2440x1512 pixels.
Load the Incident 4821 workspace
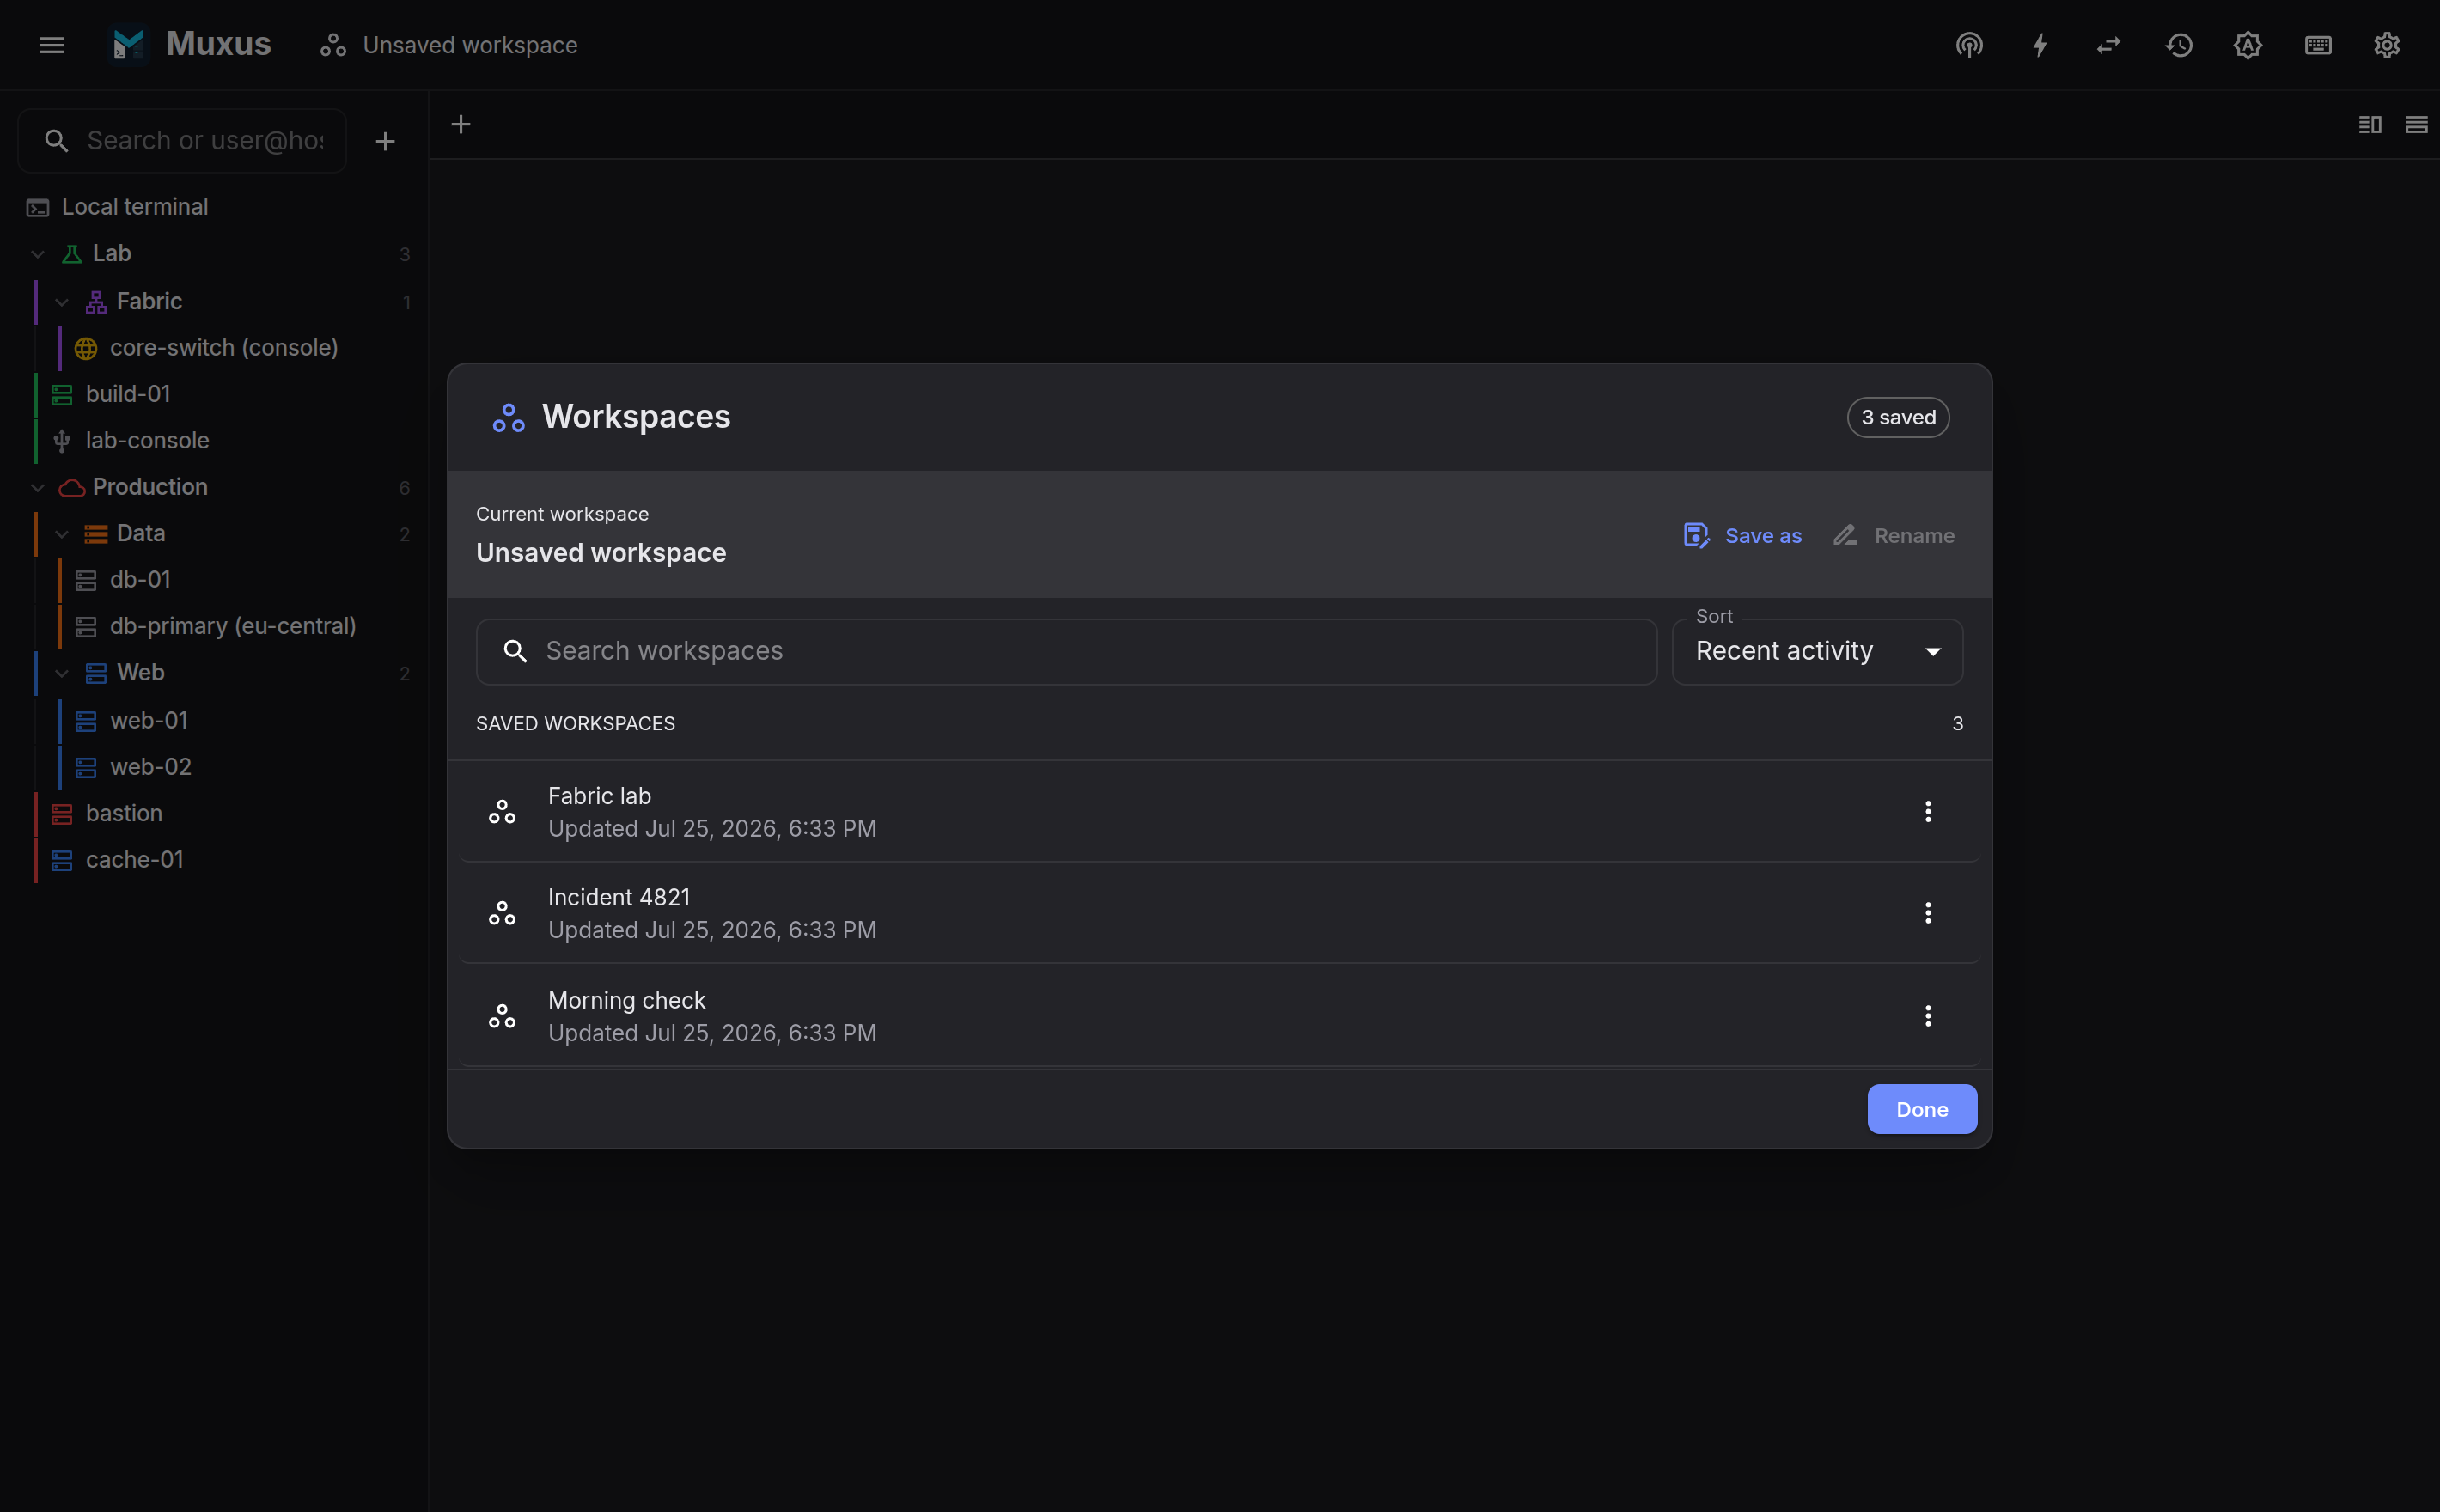pos(1219,913)
